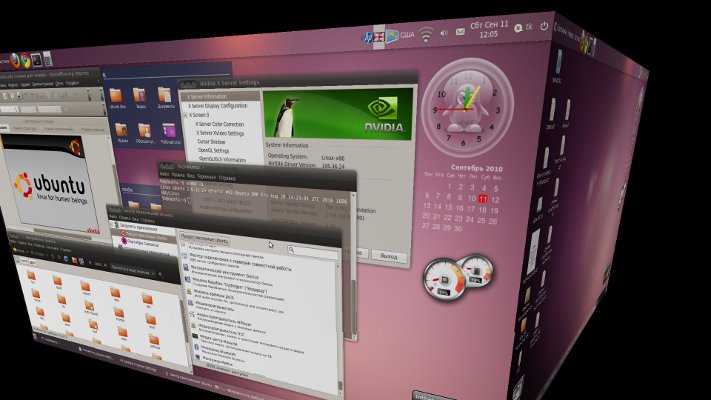This screenshot has width=711, height=400.
Task: Select X Server Color Correction
Action: [x=220, y=124]
